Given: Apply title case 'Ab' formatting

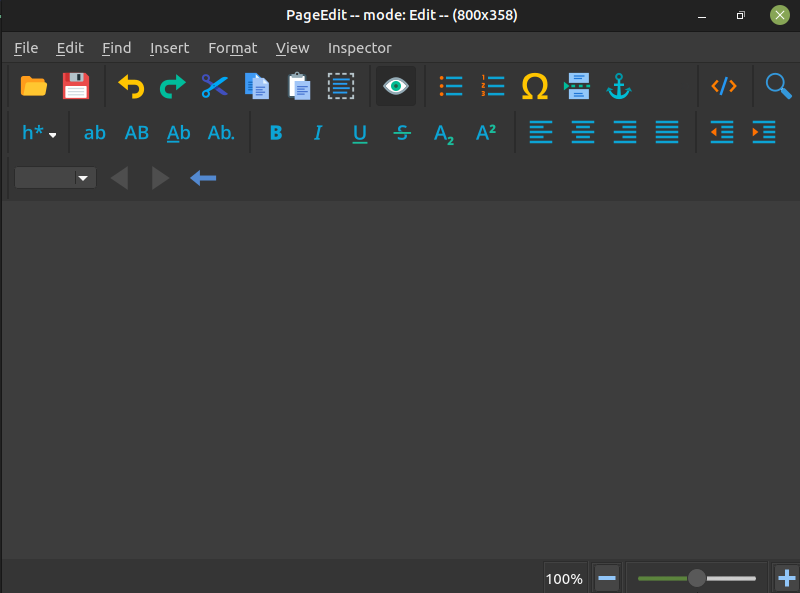Looking at the screenshot, I should (x=179, y=133).
